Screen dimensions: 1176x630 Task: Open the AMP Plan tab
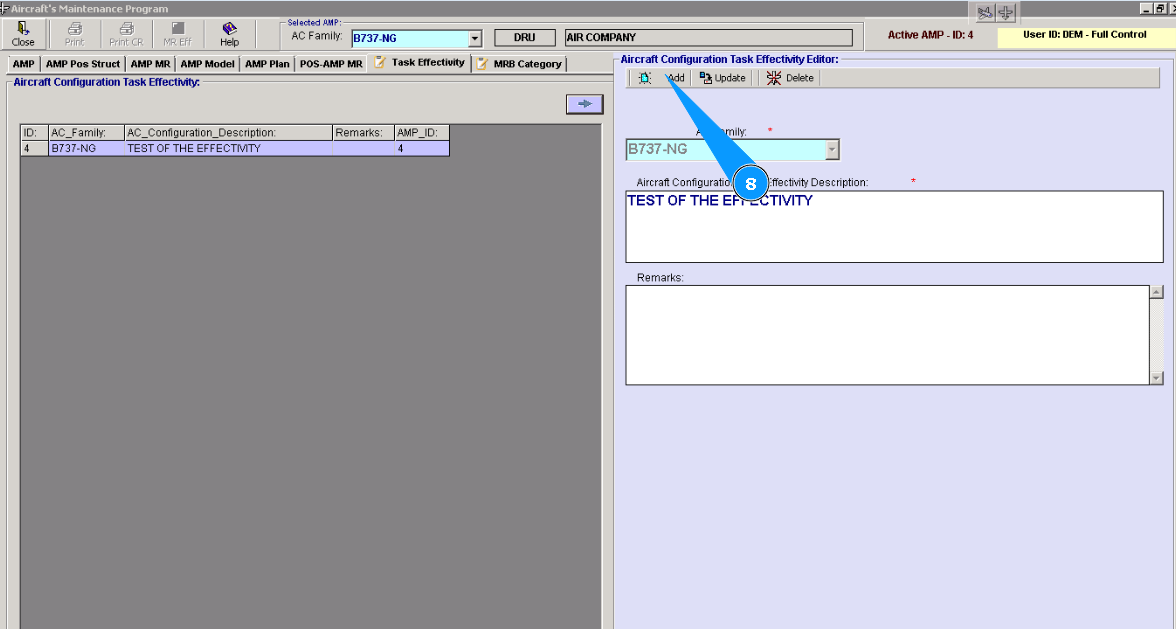[267, 64]
